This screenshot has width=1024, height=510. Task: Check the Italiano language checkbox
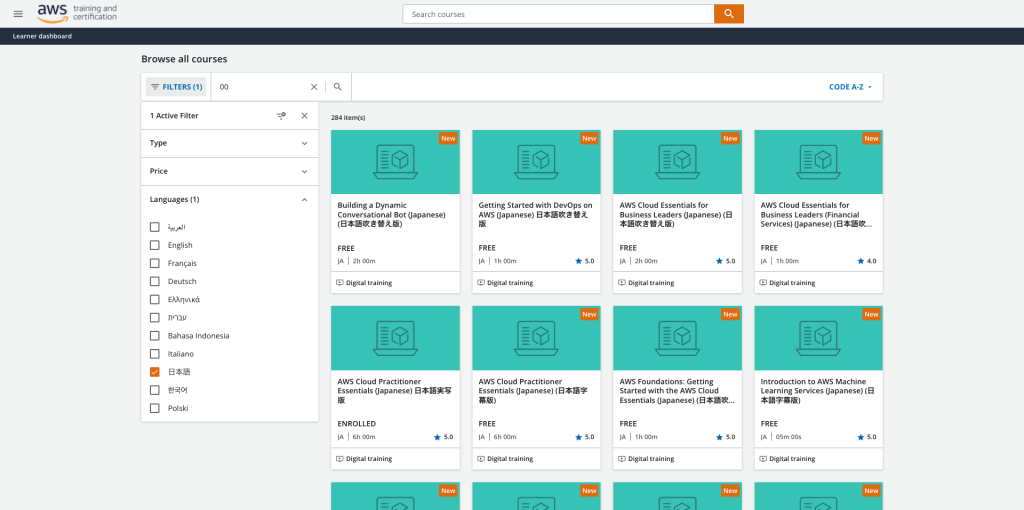(155, 354)
